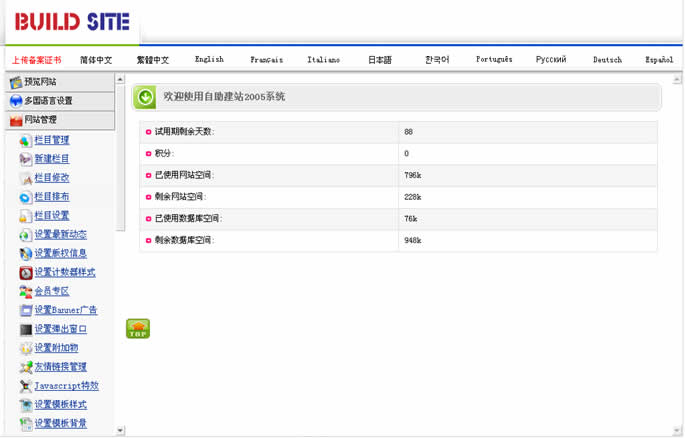Open the 上传备案证书 link
This screenshot has height=438, width=685.
click(36, 60)
